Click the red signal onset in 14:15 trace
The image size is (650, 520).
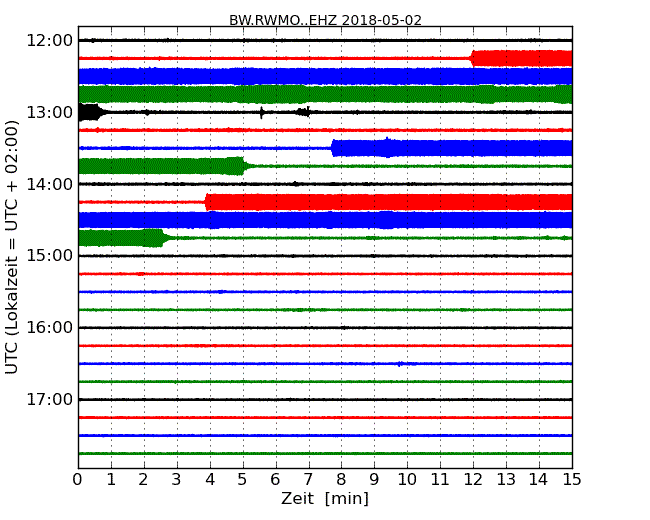(x=207, y=202)
